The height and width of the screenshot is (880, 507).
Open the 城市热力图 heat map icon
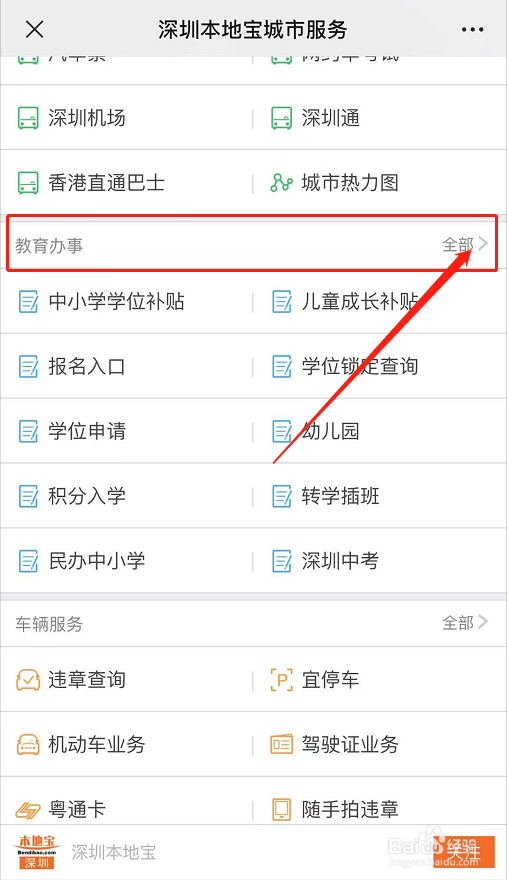(x=282, y=183)
